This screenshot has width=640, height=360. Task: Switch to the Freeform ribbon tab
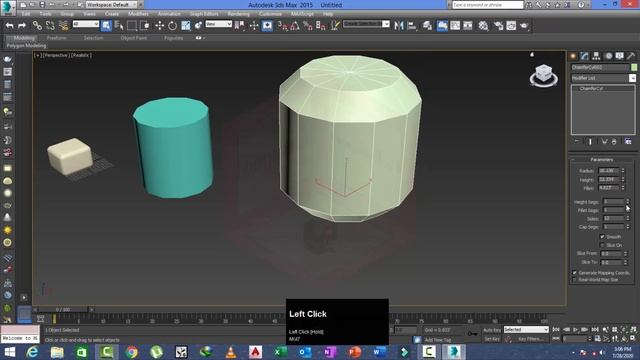pyautogui.click(x=57, y=38)
